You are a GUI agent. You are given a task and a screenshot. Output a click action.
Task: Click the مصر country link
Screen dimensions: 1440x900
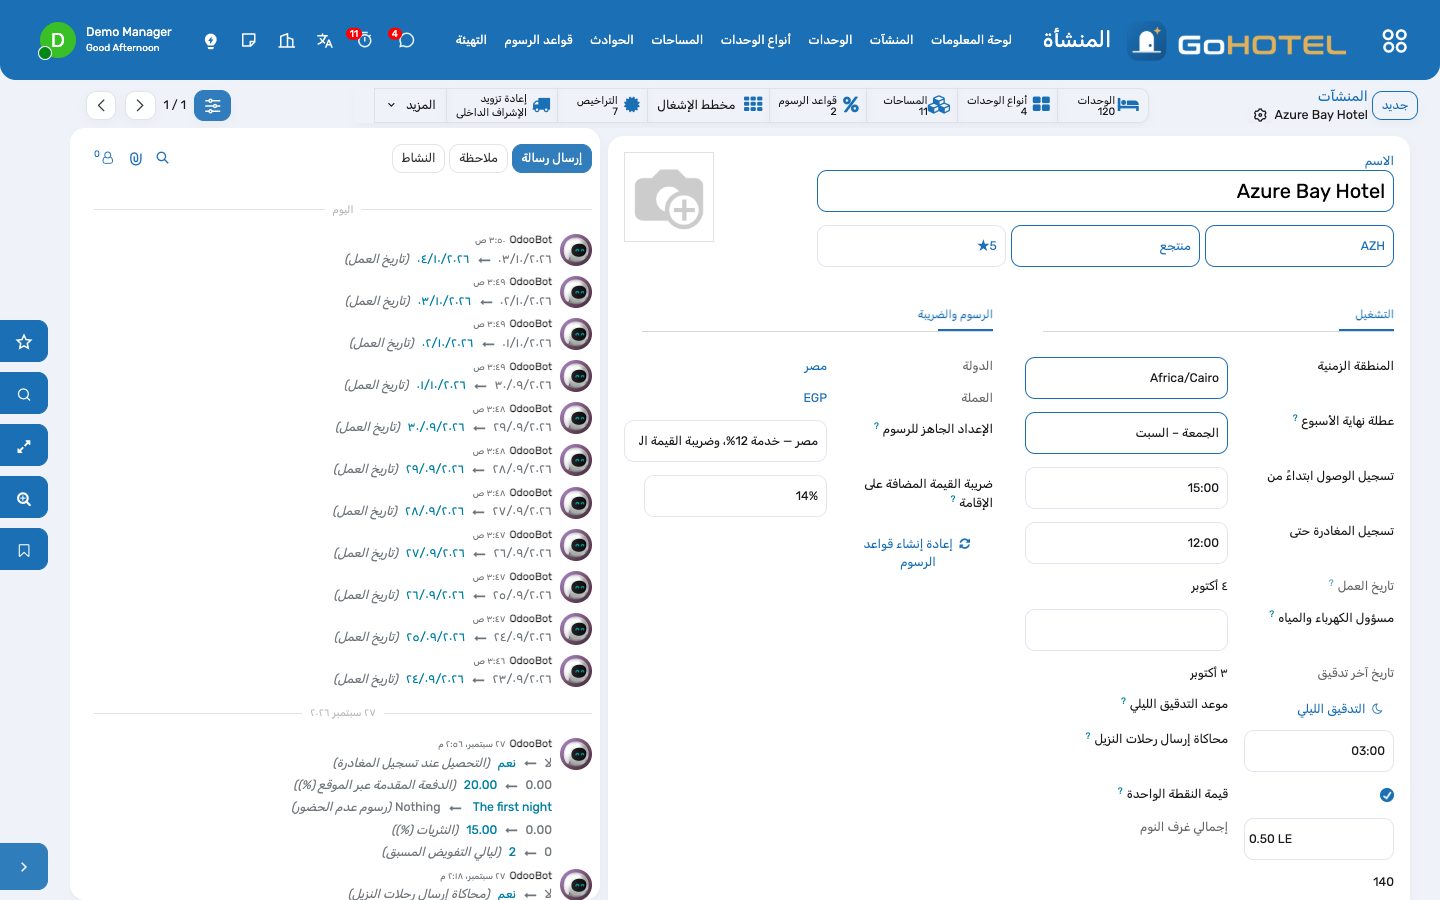815,367
